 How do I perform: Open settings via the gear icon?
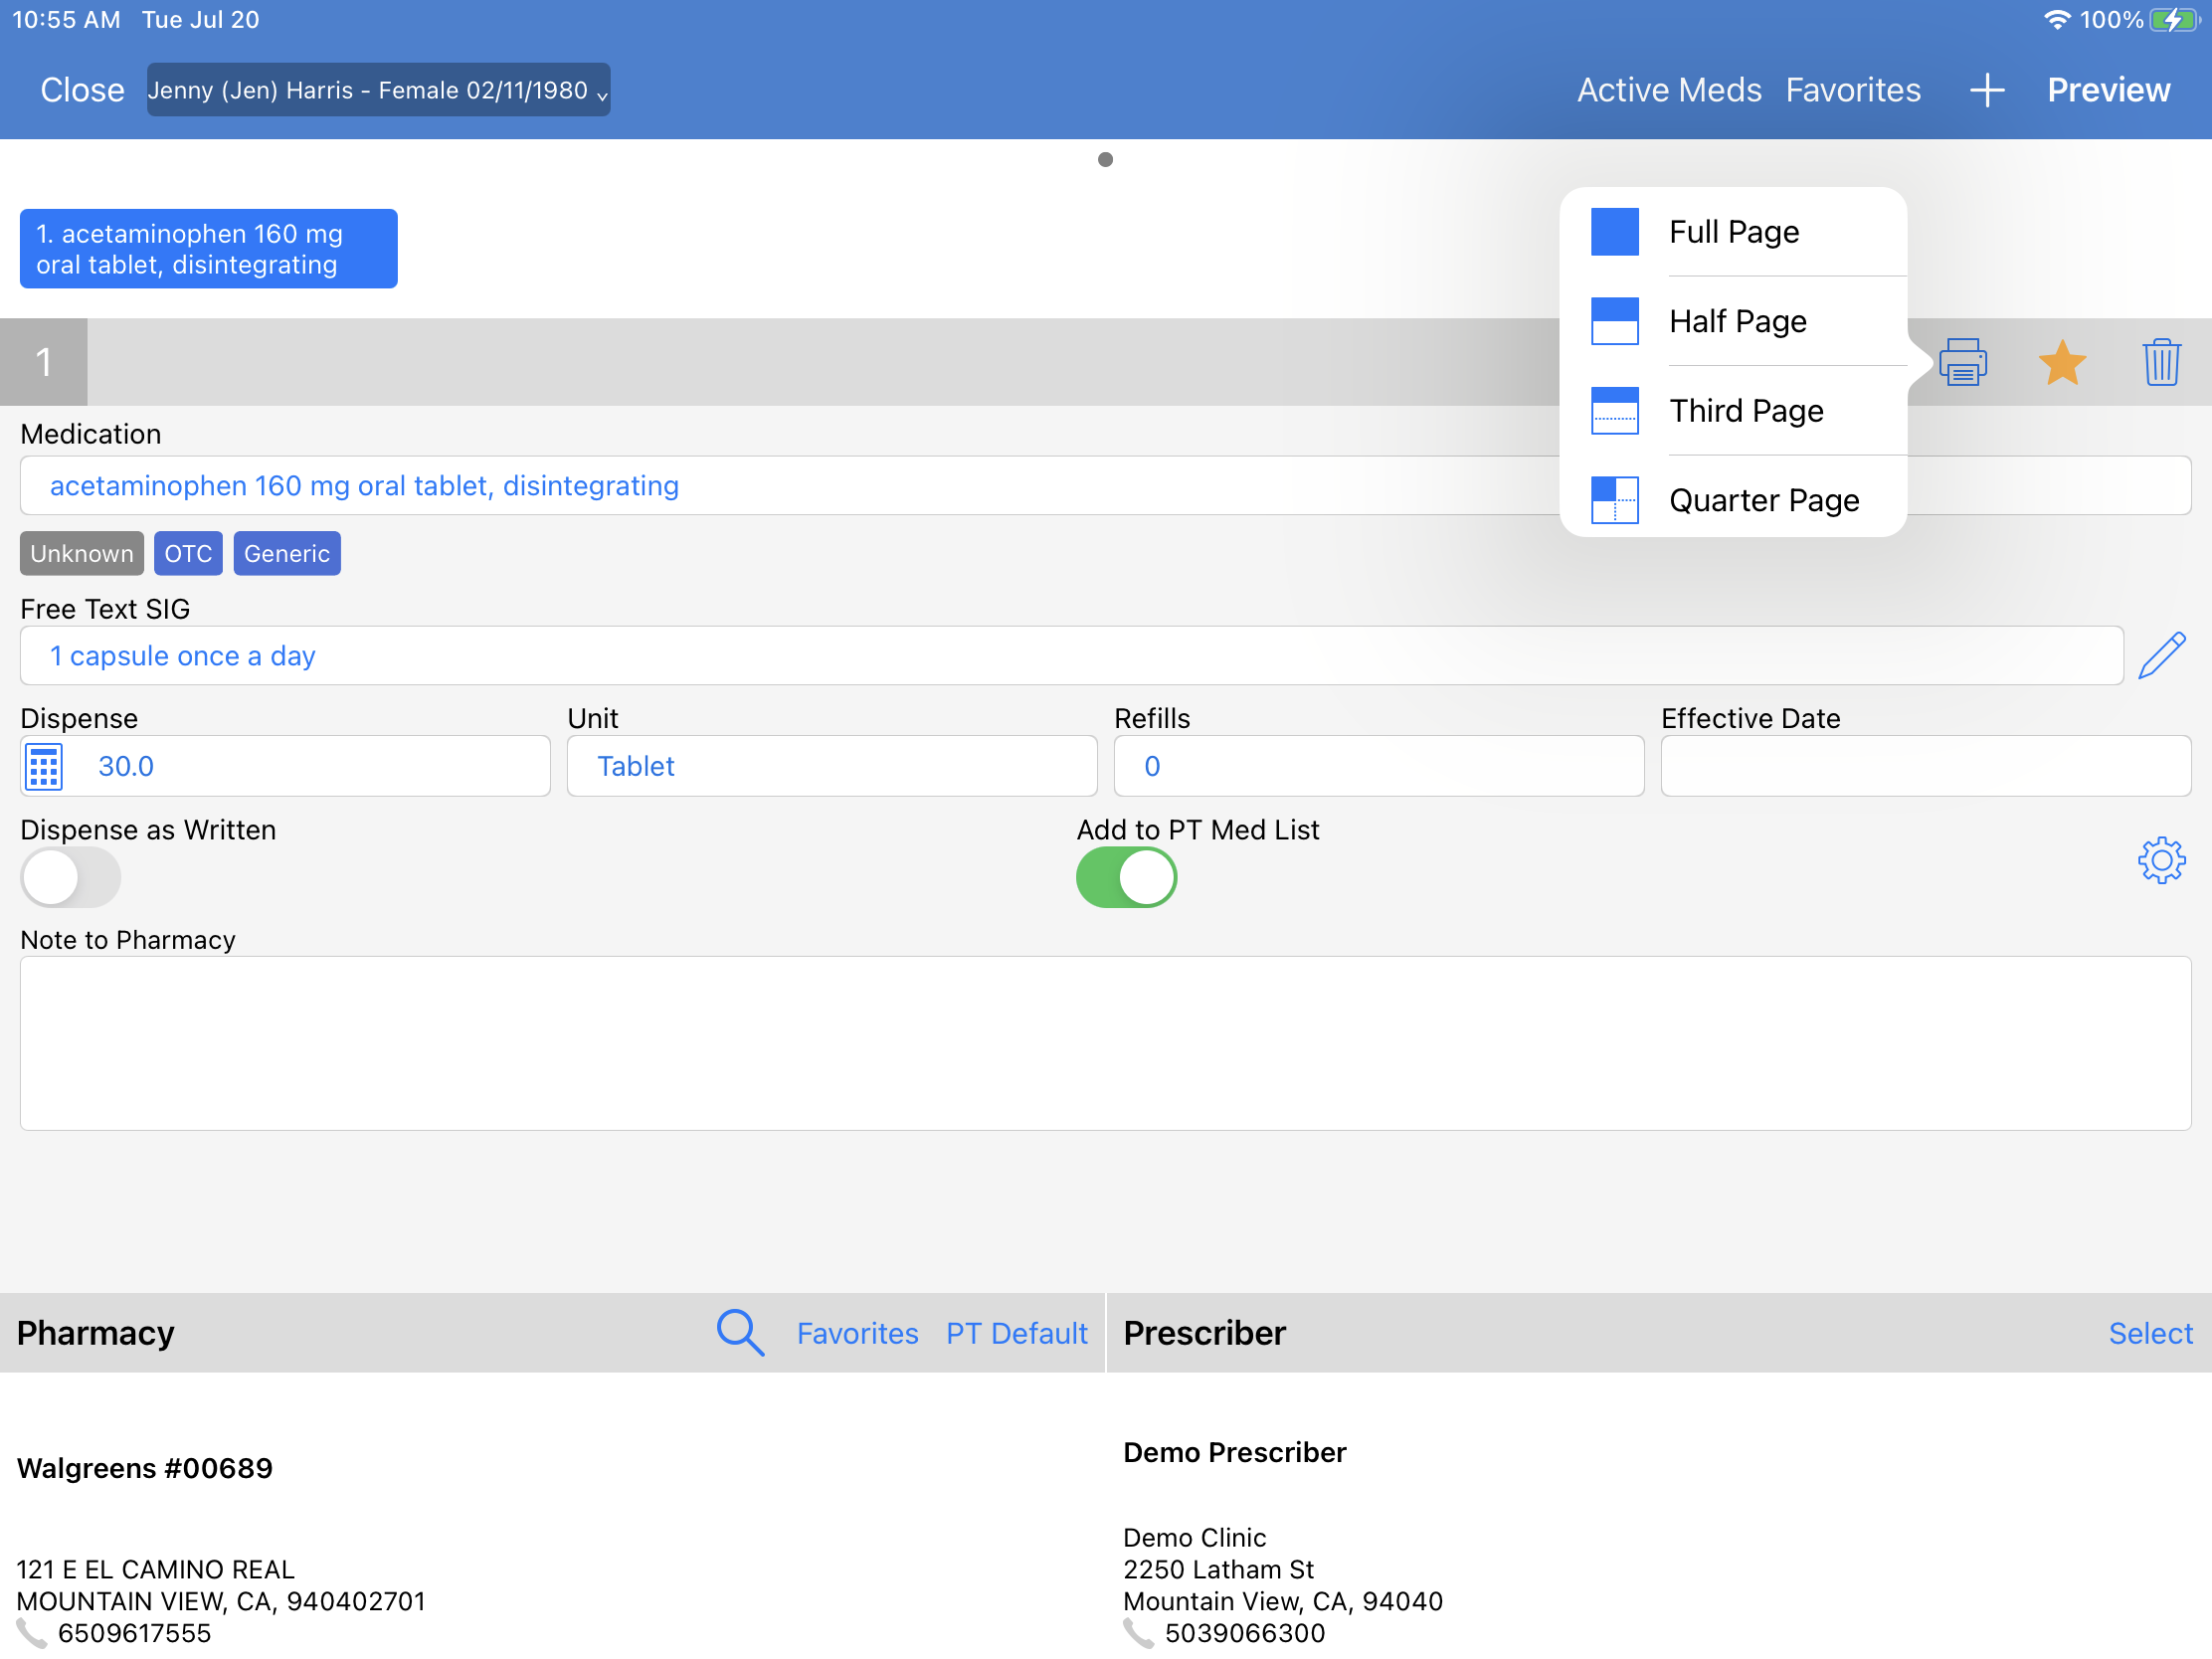coord(2161,860)
